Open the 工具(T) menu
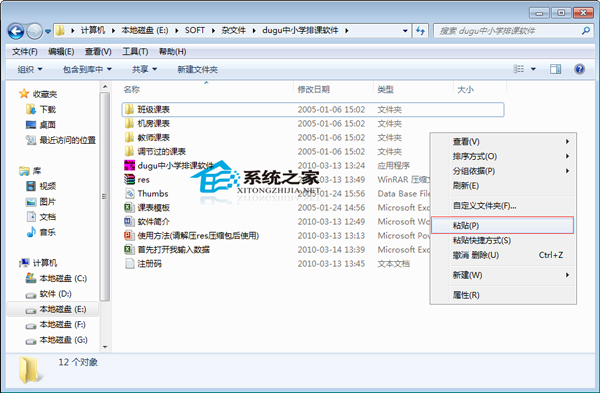This screenshot has height=393, width=600. (x=135, y=52)
